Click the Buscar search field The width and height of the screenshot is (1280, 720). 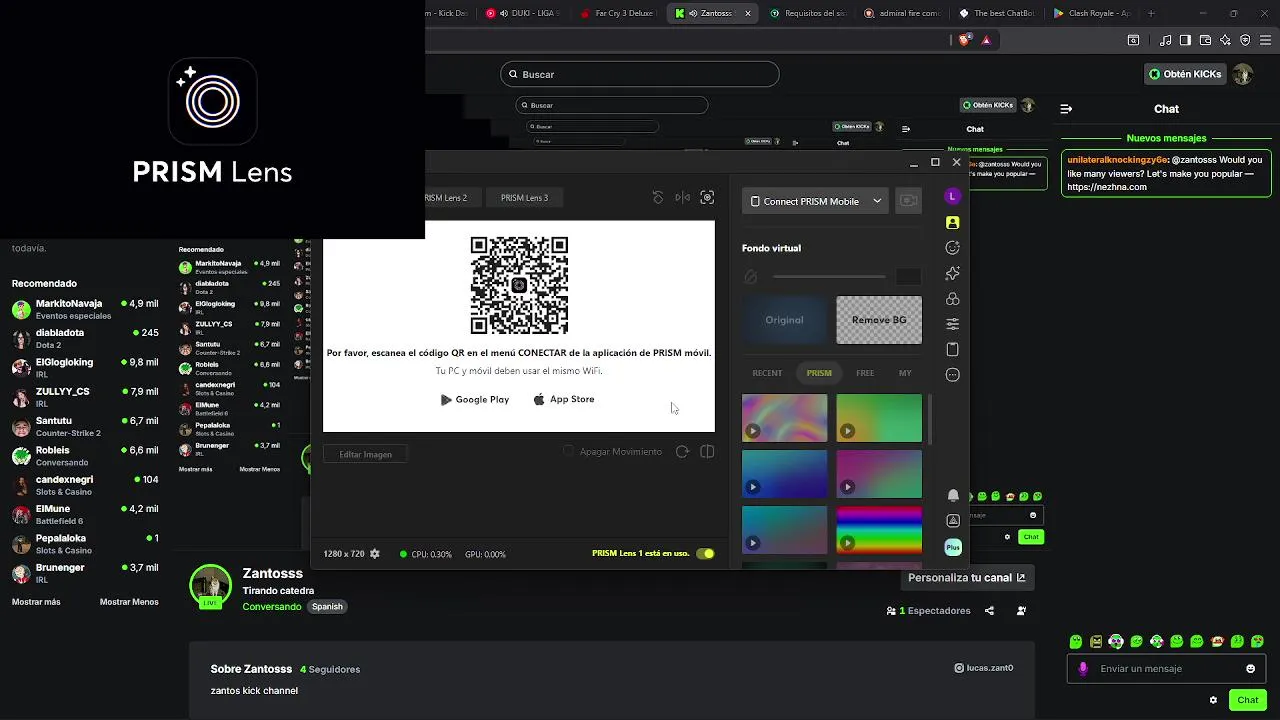click(x=640, y=74)
